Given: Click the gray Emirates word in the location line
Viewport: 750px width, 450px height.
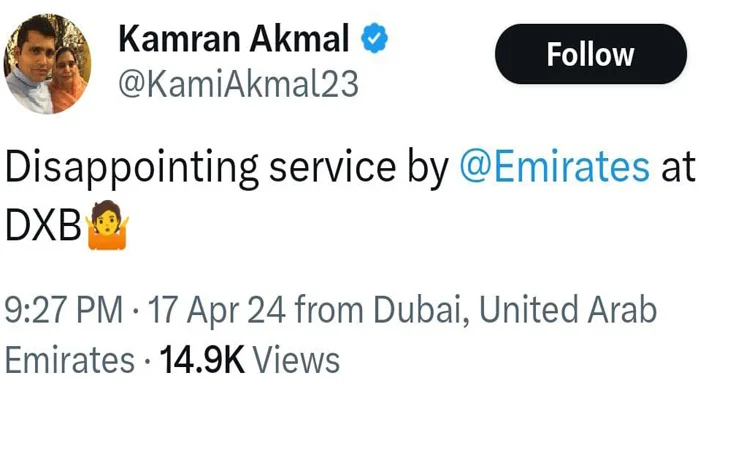Looking at the screenshot, I should (x=69, y=360).
